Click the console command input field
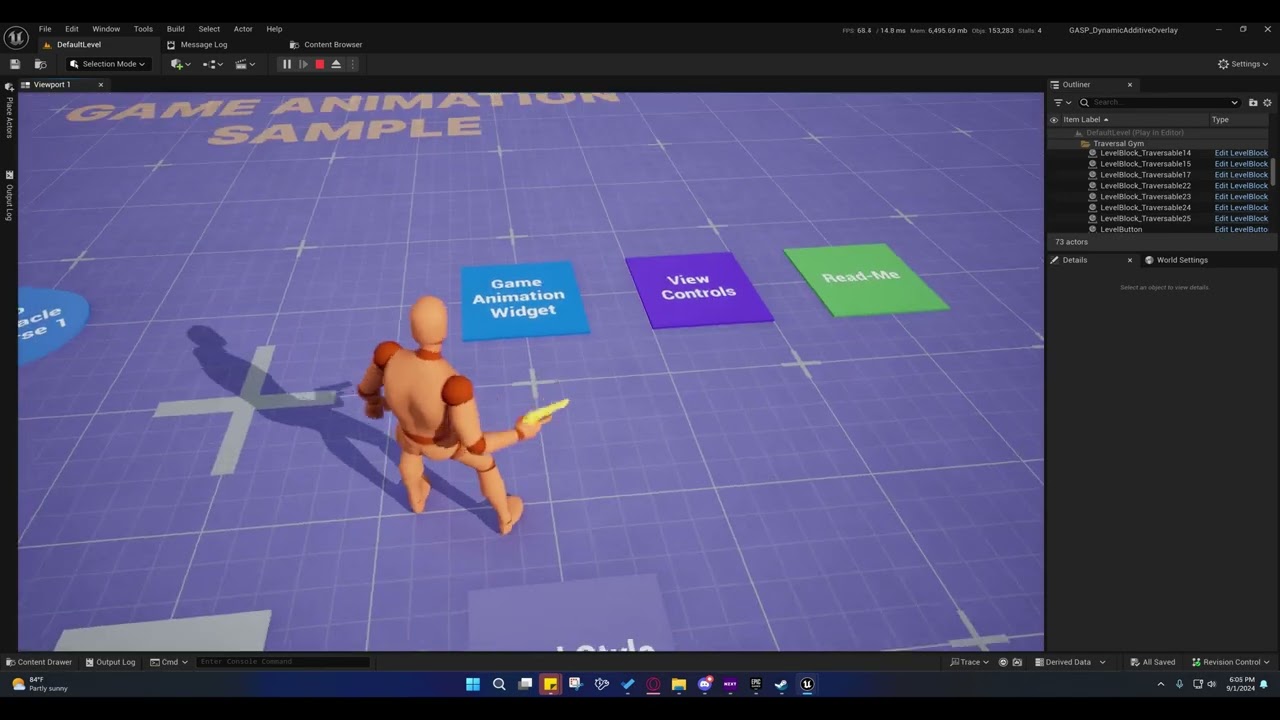 point(283,662)
